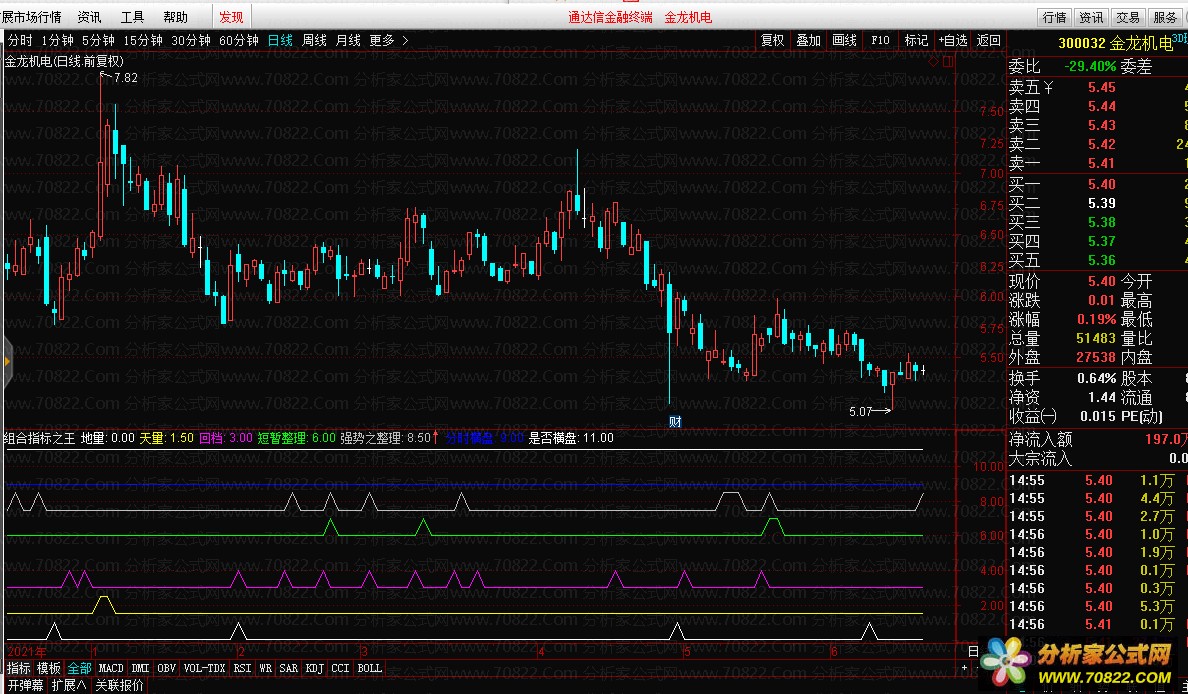Click the top-right 交易 button

[1127, 17]
